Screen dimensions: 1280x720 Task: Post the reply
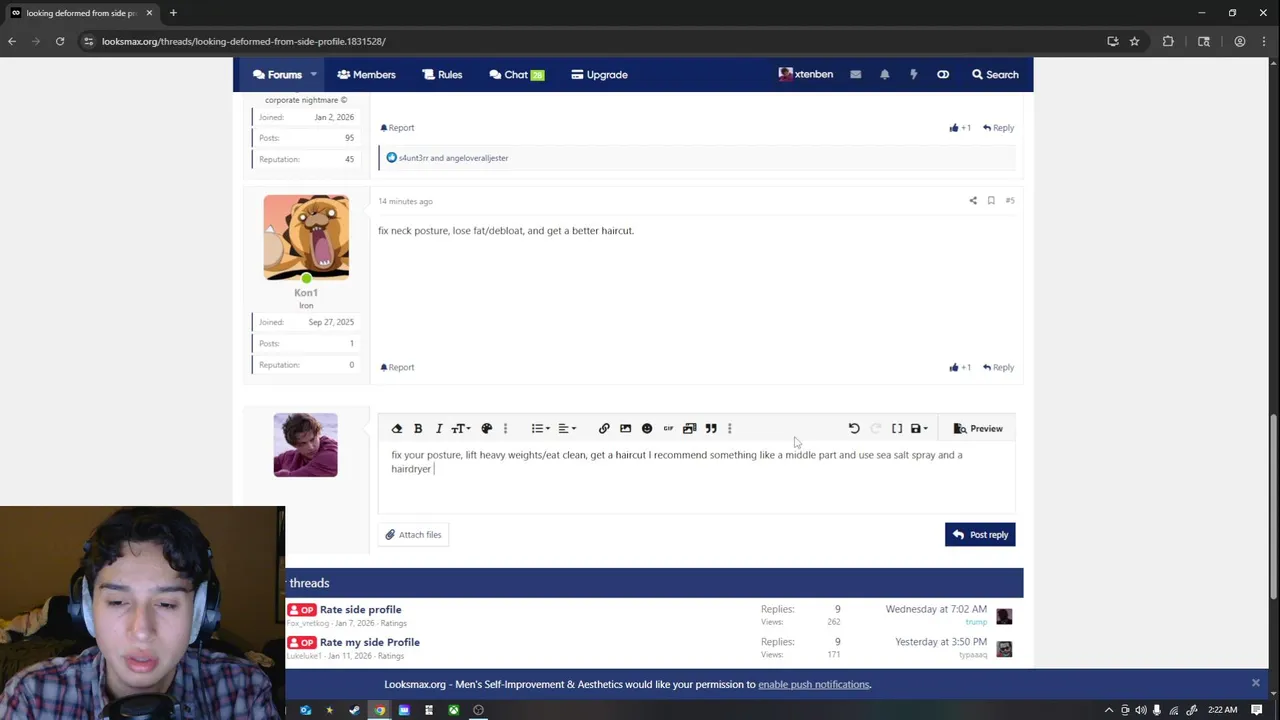980,534
